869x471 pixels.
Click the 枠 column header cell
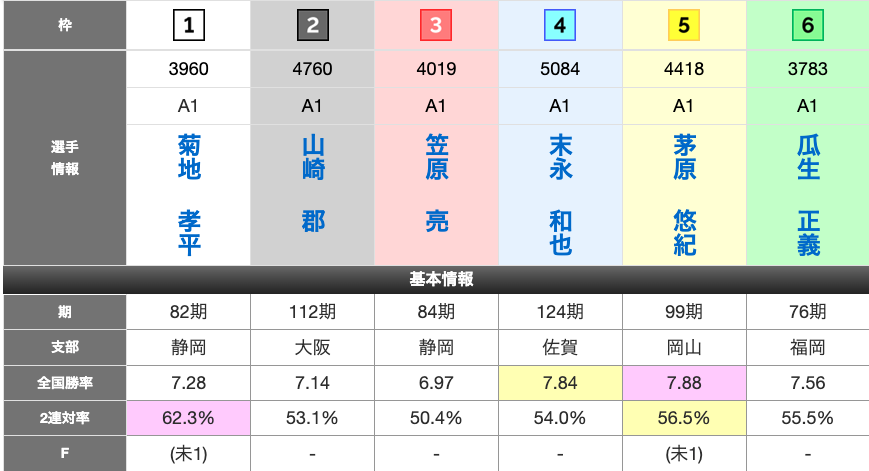point(64,26)
